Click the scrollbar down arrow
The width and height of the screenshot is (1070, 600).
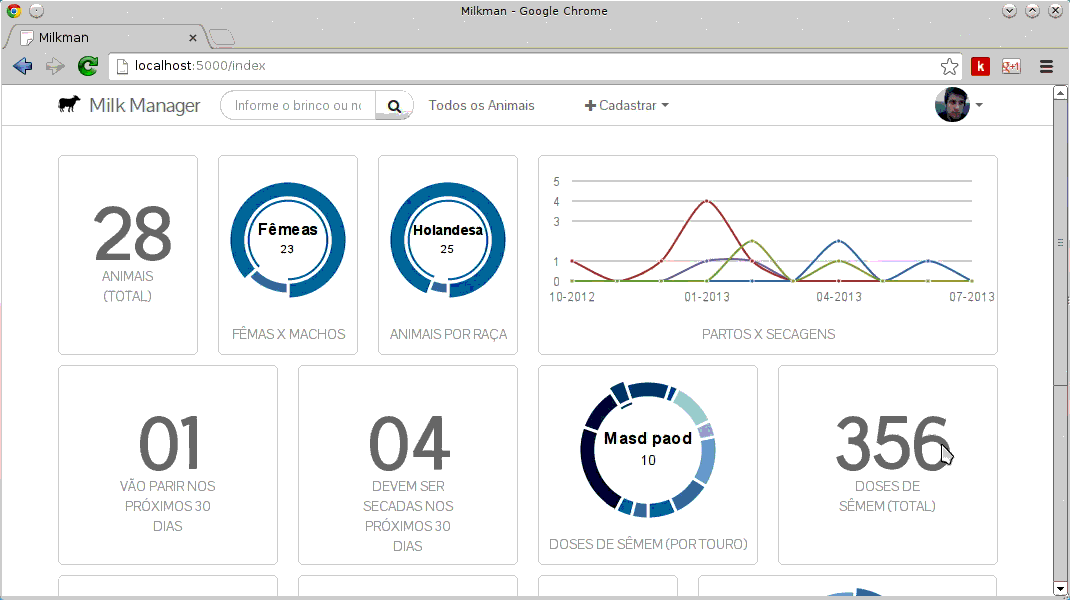[1061, 588]
